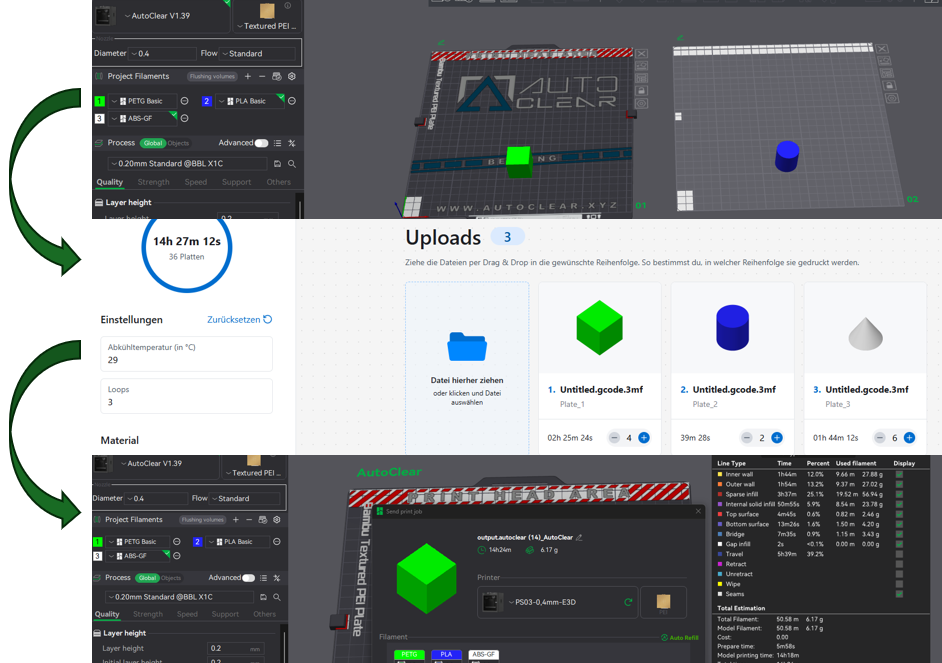The height and width of the screenshot is (663, 942).
Task: Save the process preset in upper Bambu Studio
Action: [278, 163]
